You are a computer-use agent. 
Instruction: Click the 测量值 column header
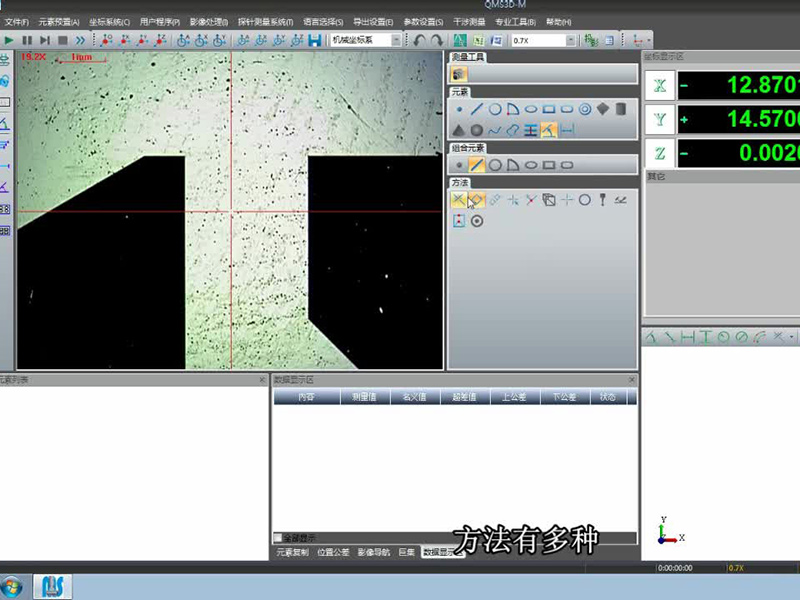pyautogui.click(x=365, y=397)
